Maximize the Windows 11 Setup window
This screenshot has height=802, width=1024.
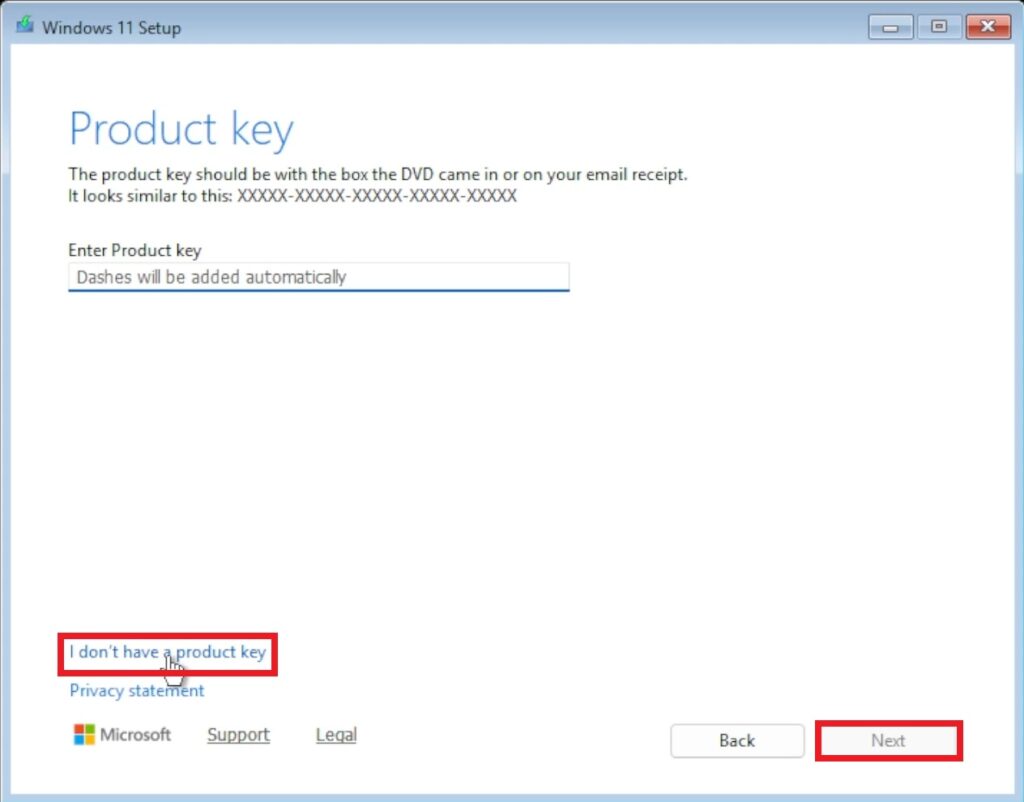(x=939, y=27)
